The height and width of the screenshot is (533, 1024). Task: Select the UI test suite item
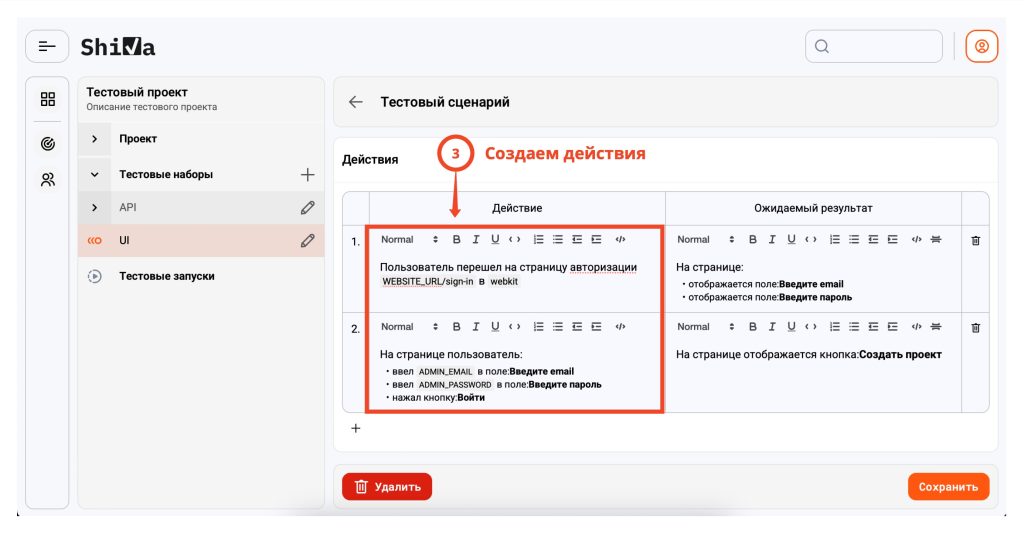pos(125,240)
